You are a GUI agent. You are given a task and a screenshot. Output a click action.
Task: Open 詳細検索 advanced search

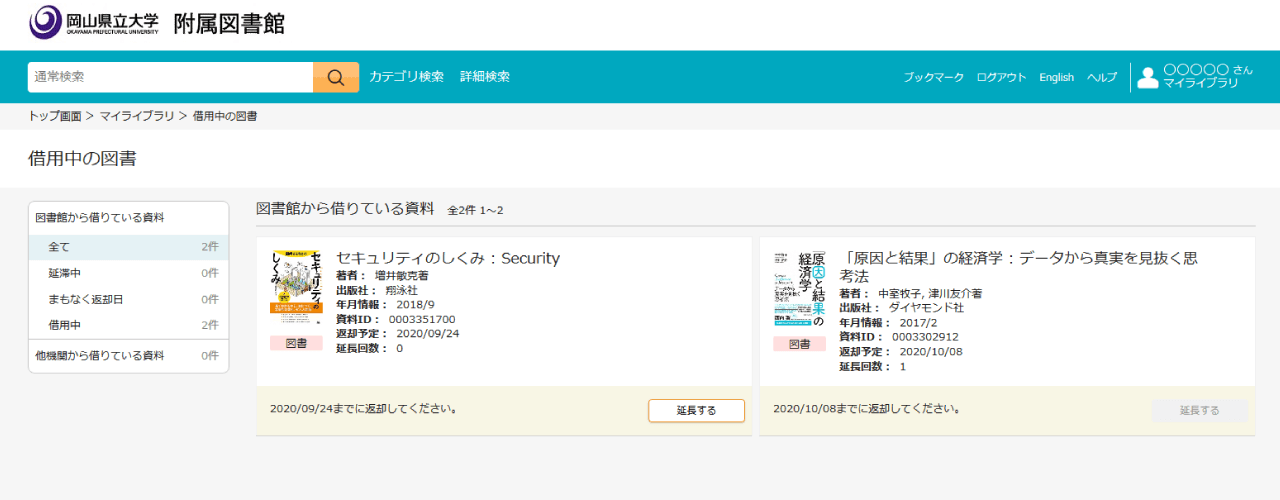[485, 77]
